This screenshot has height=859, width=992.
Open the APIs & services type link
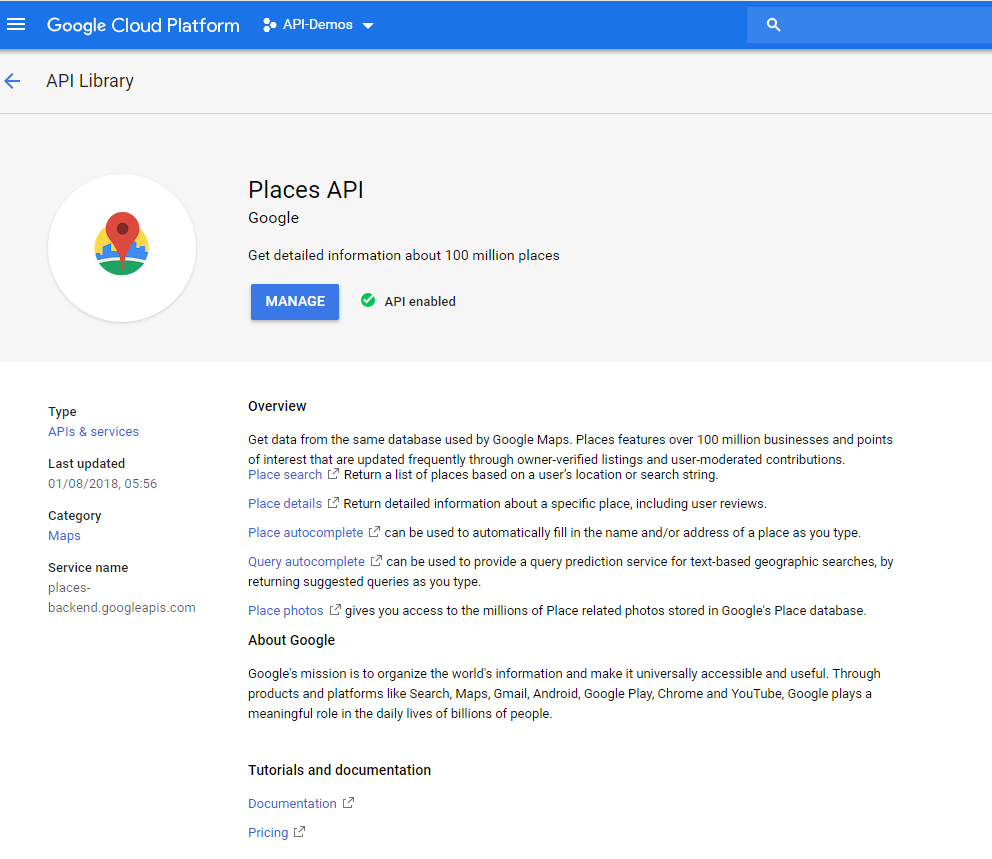[x=93, y=432]
